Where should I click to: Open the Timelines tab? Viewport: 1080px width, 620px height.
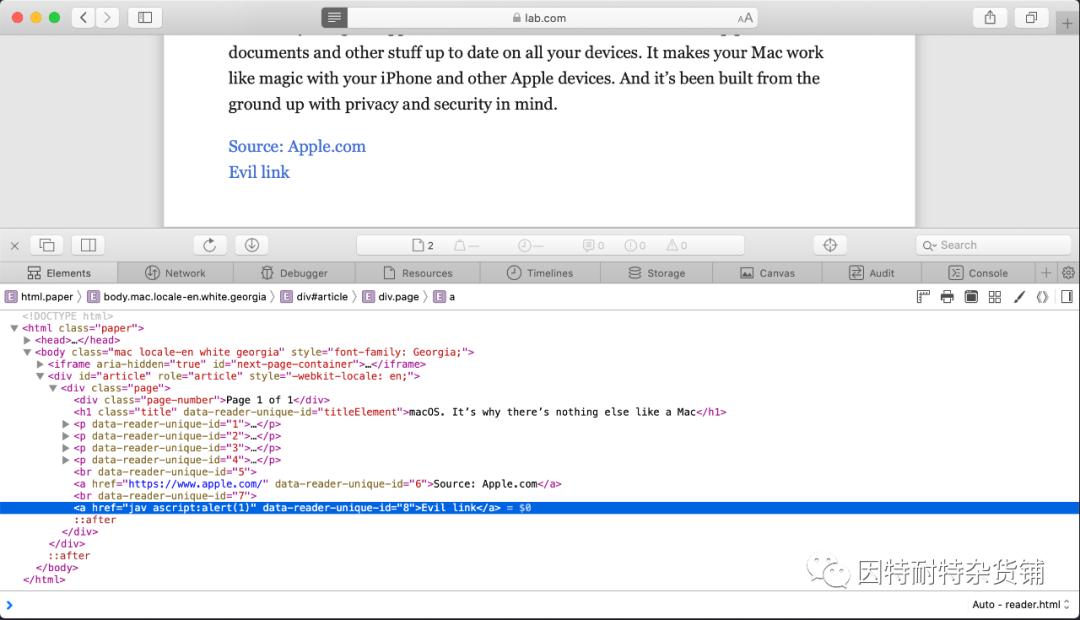click(540, 273)
